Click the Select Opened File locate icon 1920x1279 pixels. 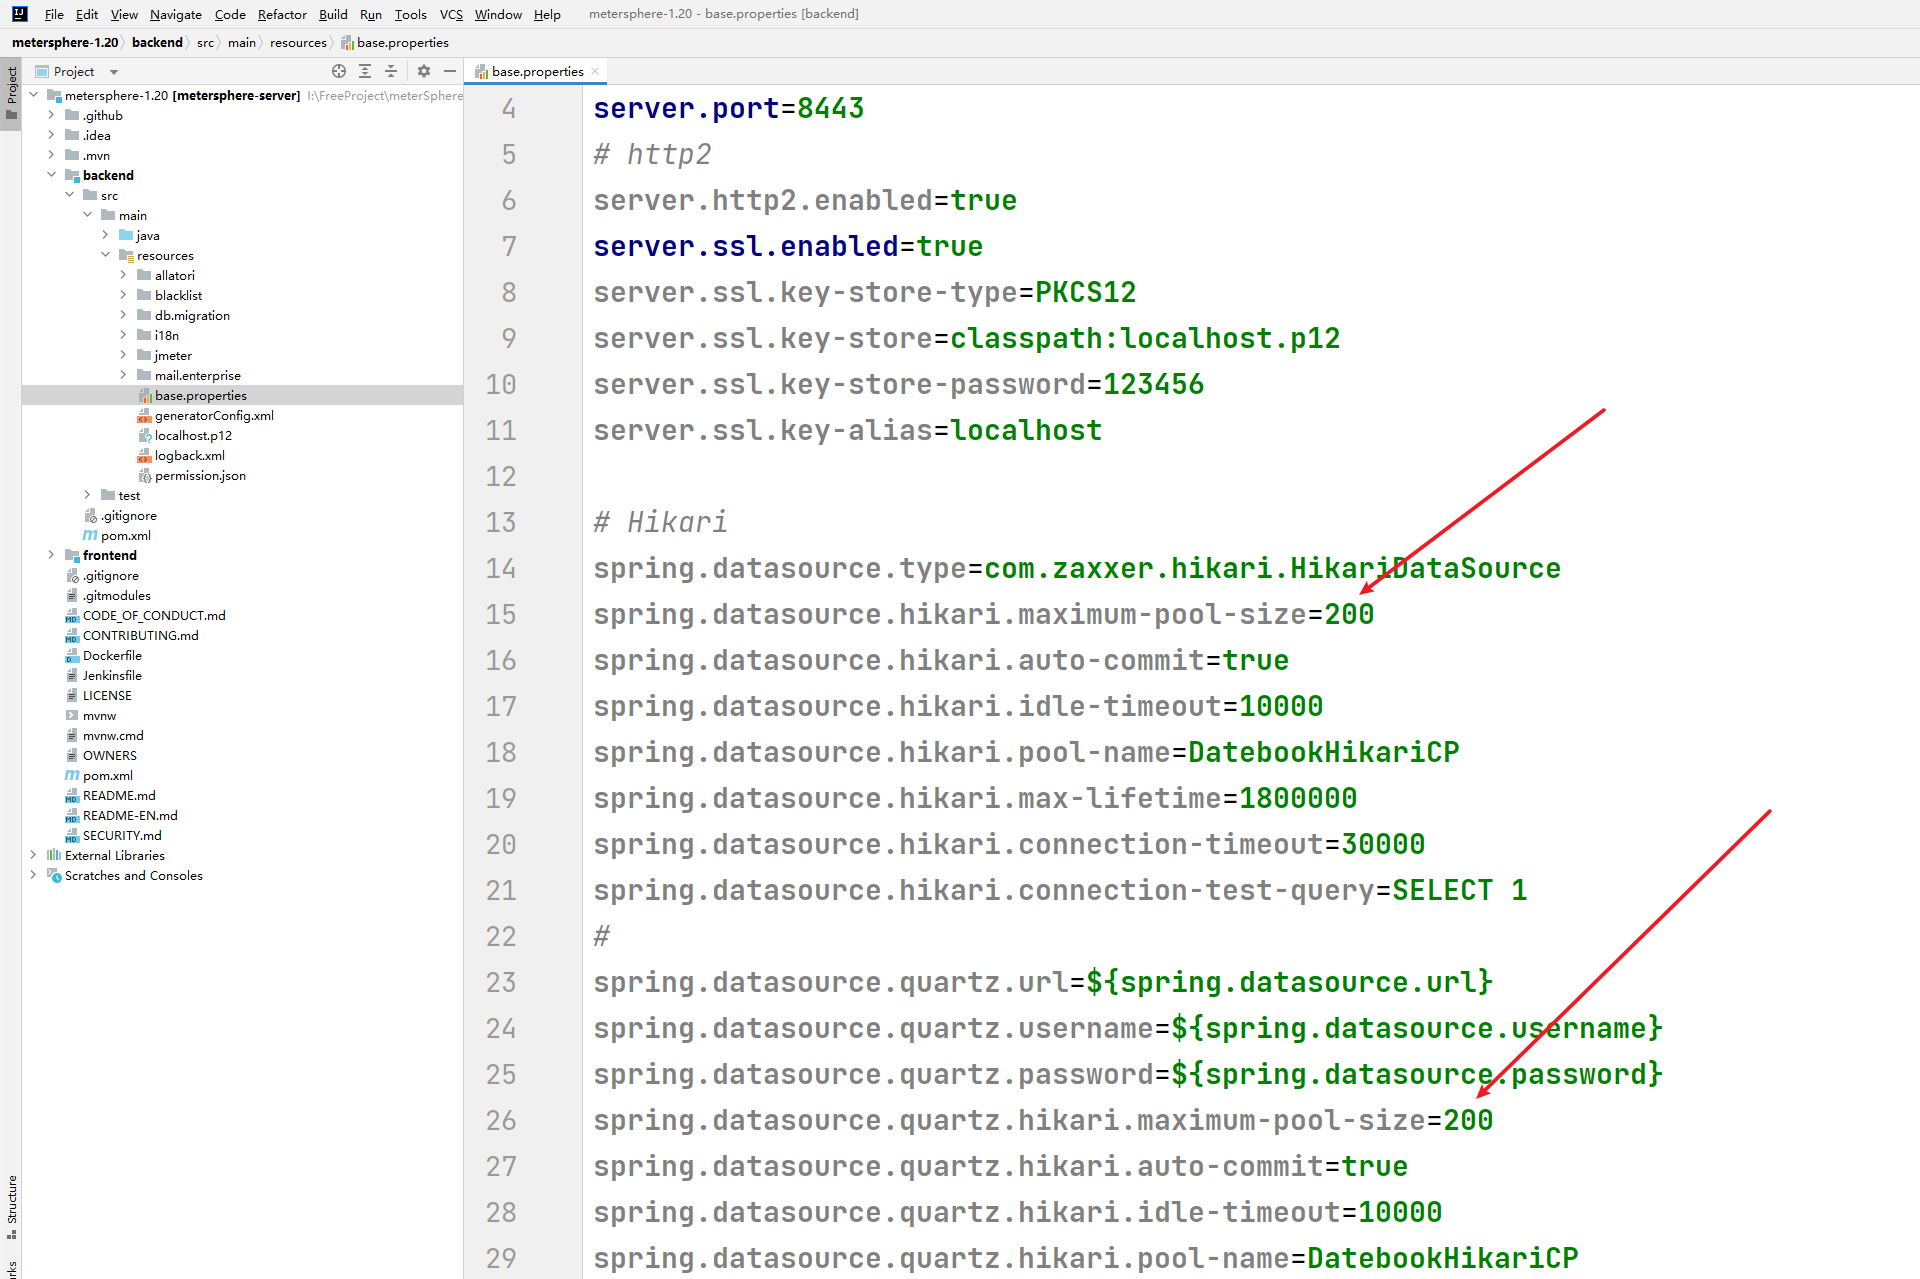click(339, 71)
